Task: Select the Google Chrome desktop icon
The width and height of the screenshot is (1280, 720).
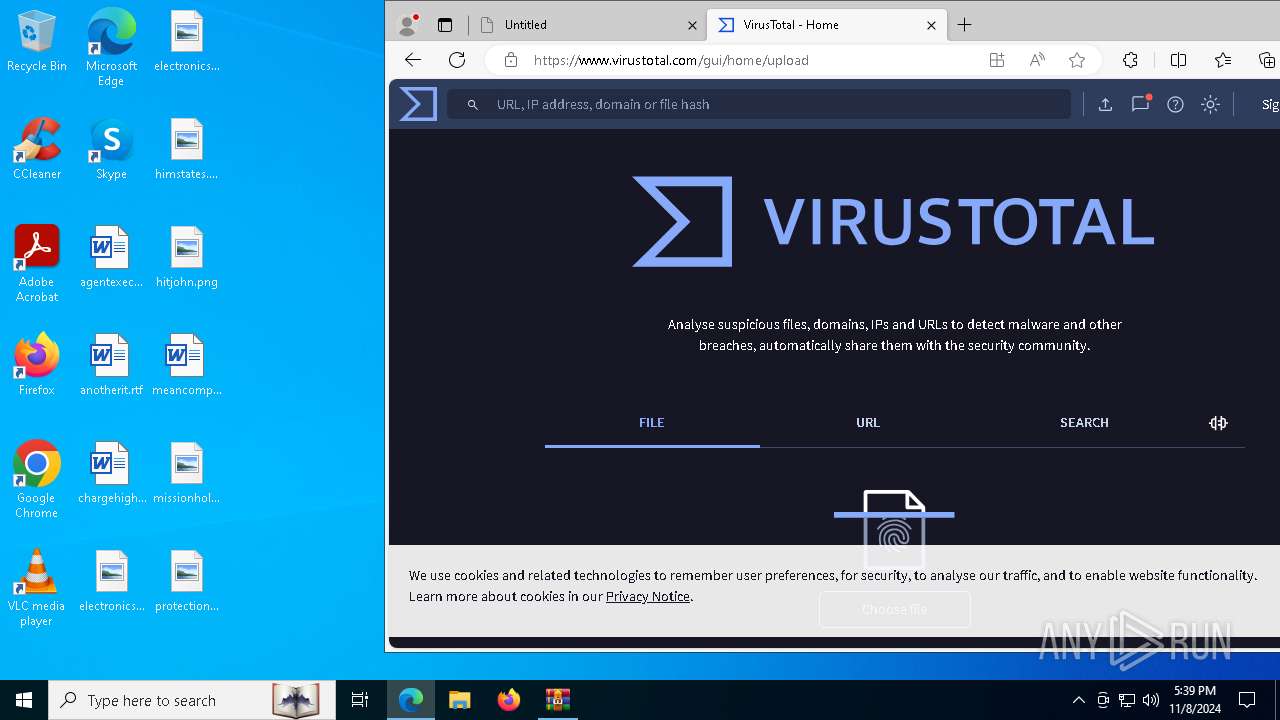Action: [37, 479]
